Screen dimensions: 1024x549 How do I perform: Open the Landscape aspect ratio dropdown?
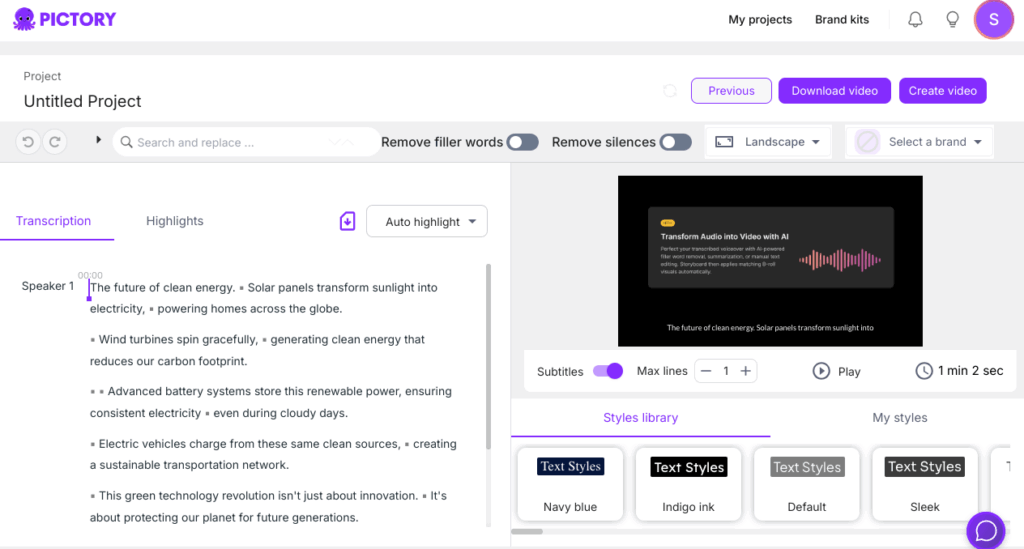tap(768, 142)
